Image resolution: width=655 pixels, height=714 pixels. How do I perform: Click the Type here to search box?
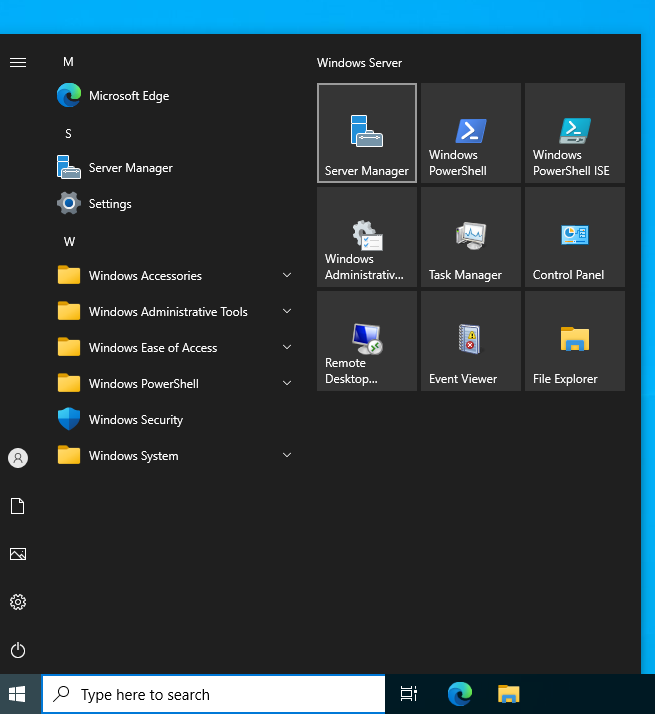click(214, 694)
